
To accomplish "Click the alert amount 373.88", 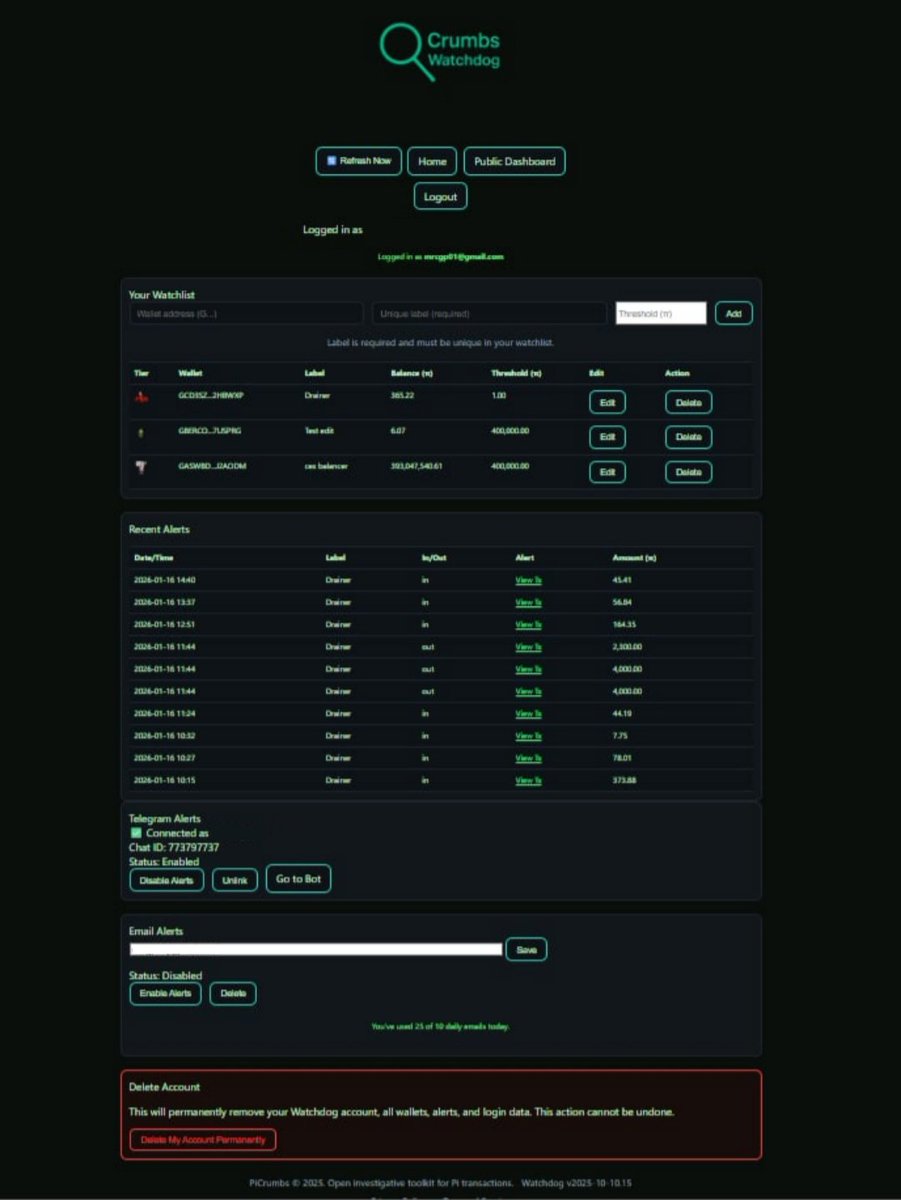I will (x=624, y=780).
